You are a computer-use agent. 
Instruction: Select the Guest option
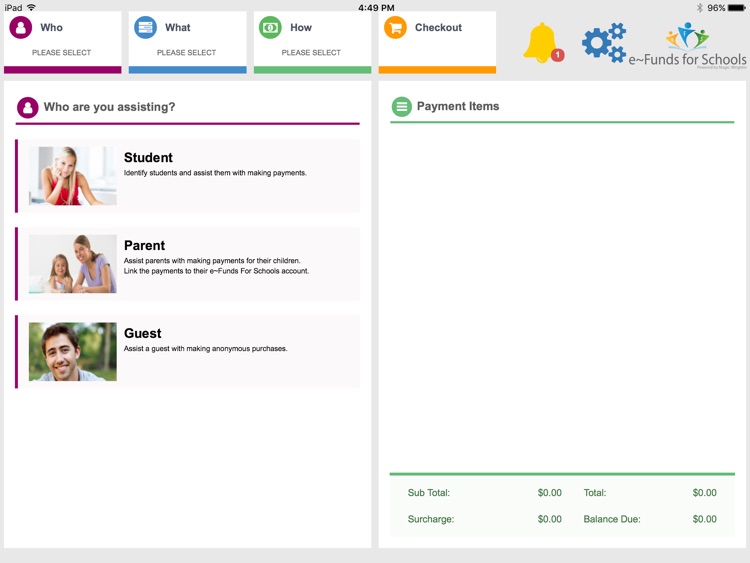[188, 352]
